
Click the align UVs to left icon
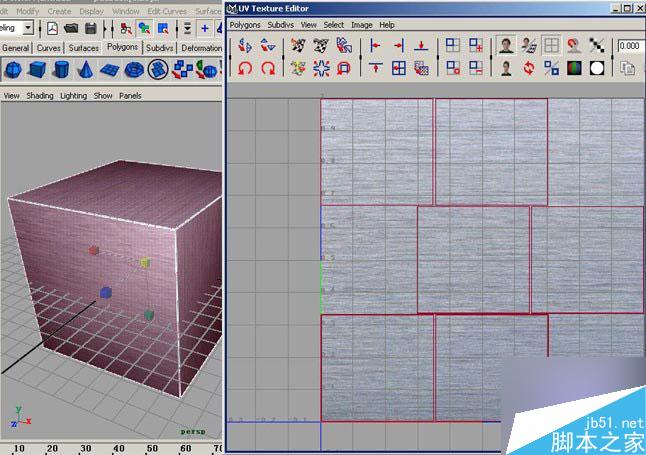coord(375,45)
